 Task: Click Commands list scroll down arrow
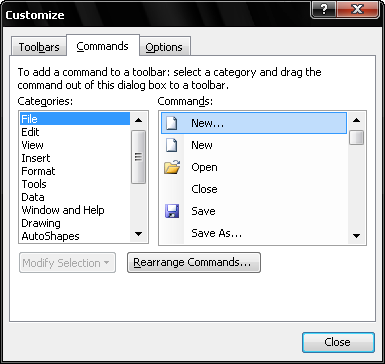tap(356, 236)
